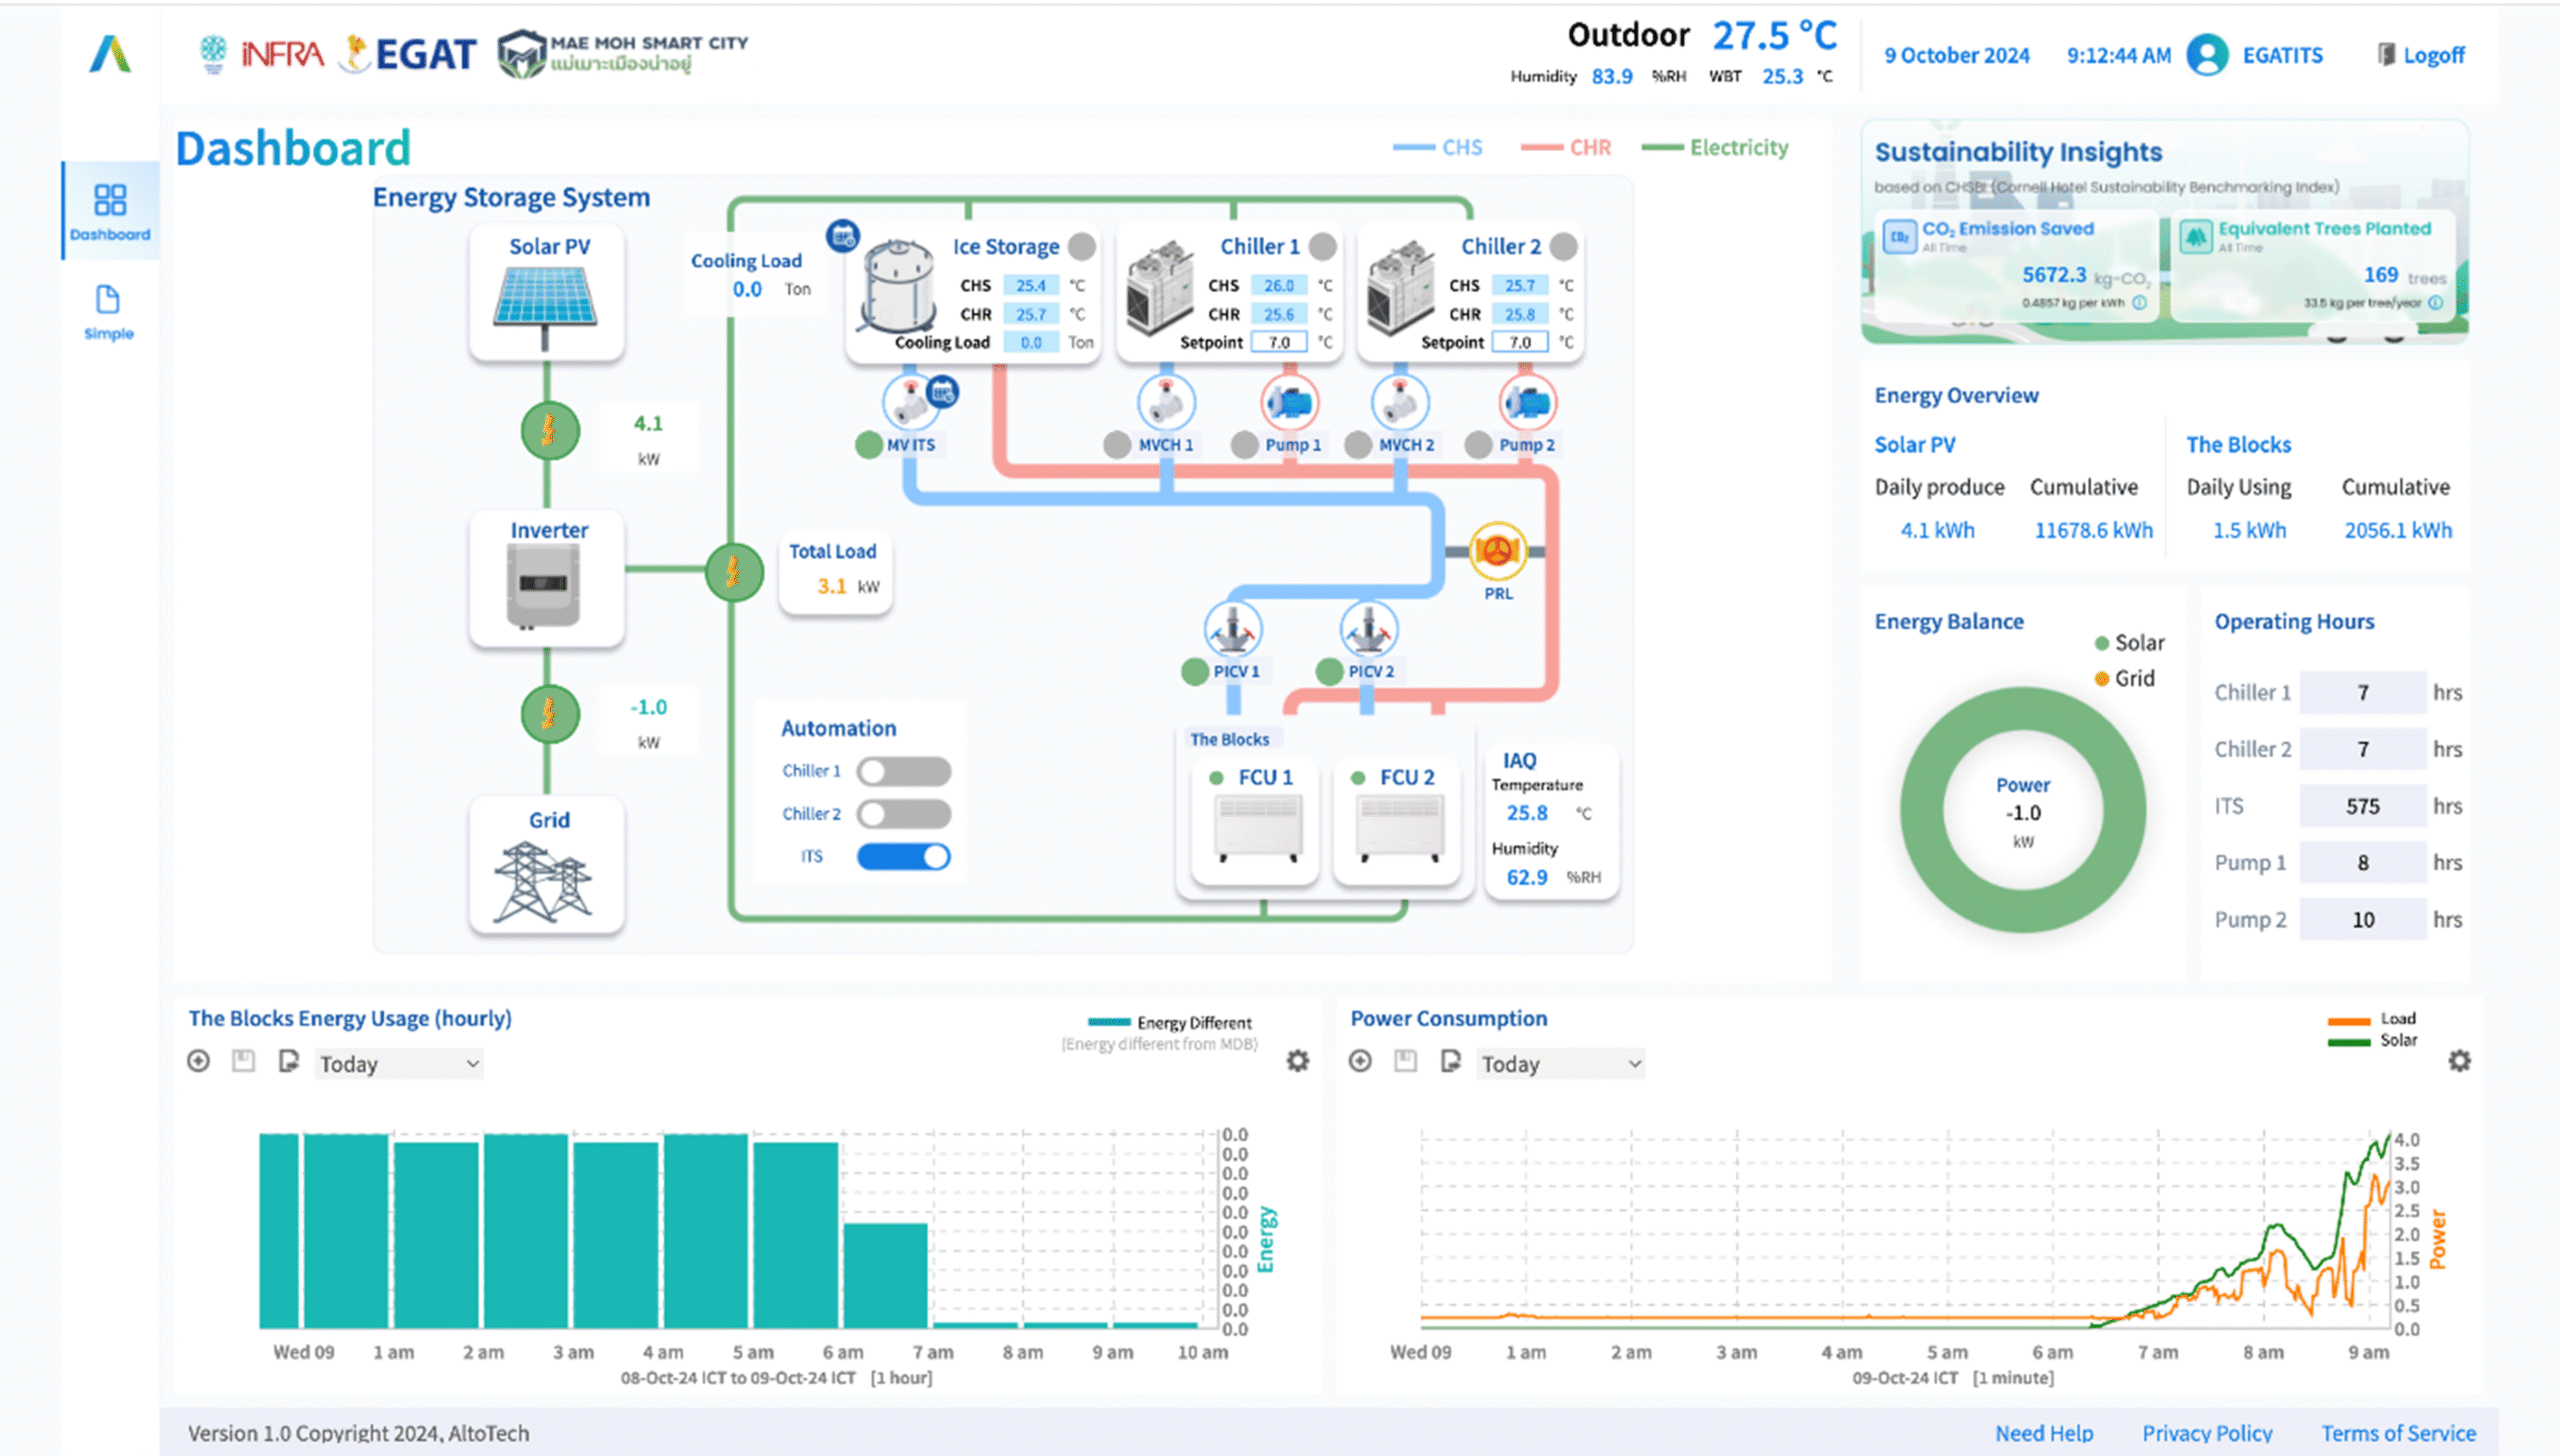Click the Power Consumption export icon
This screenshot has height=1456, width=2560.
pos(1450,1061)
